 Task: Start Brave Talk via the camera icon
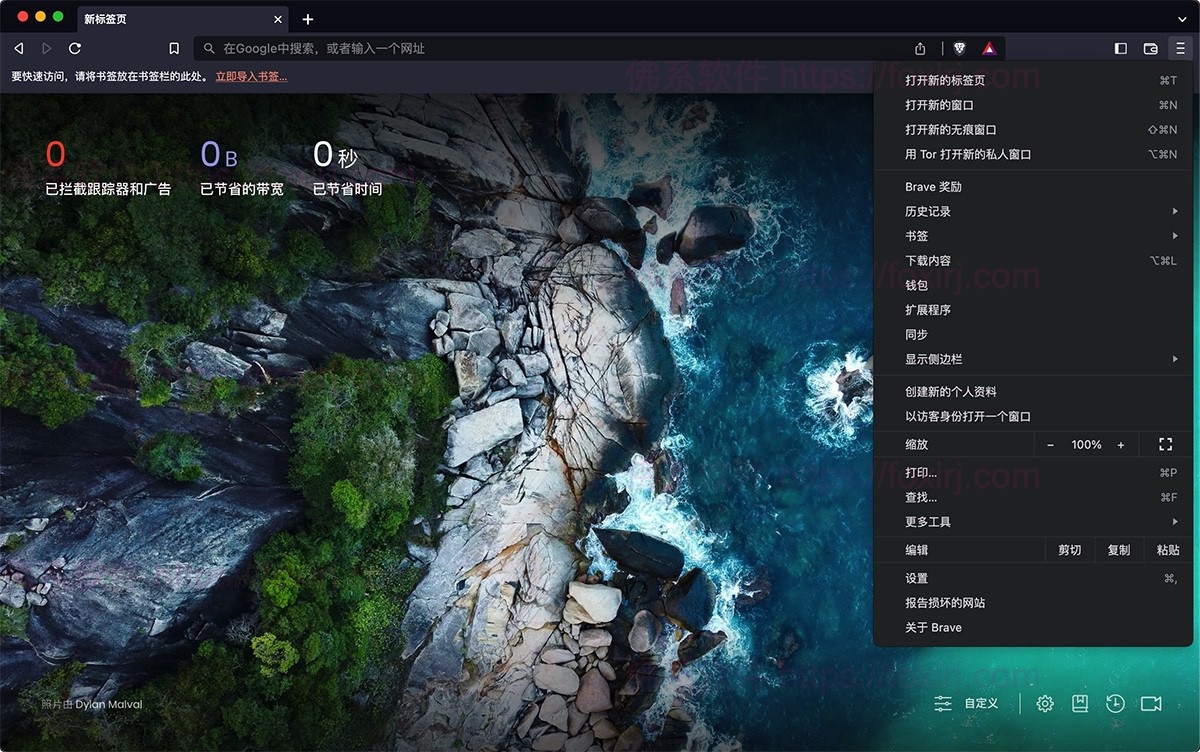coord(1148,704)
